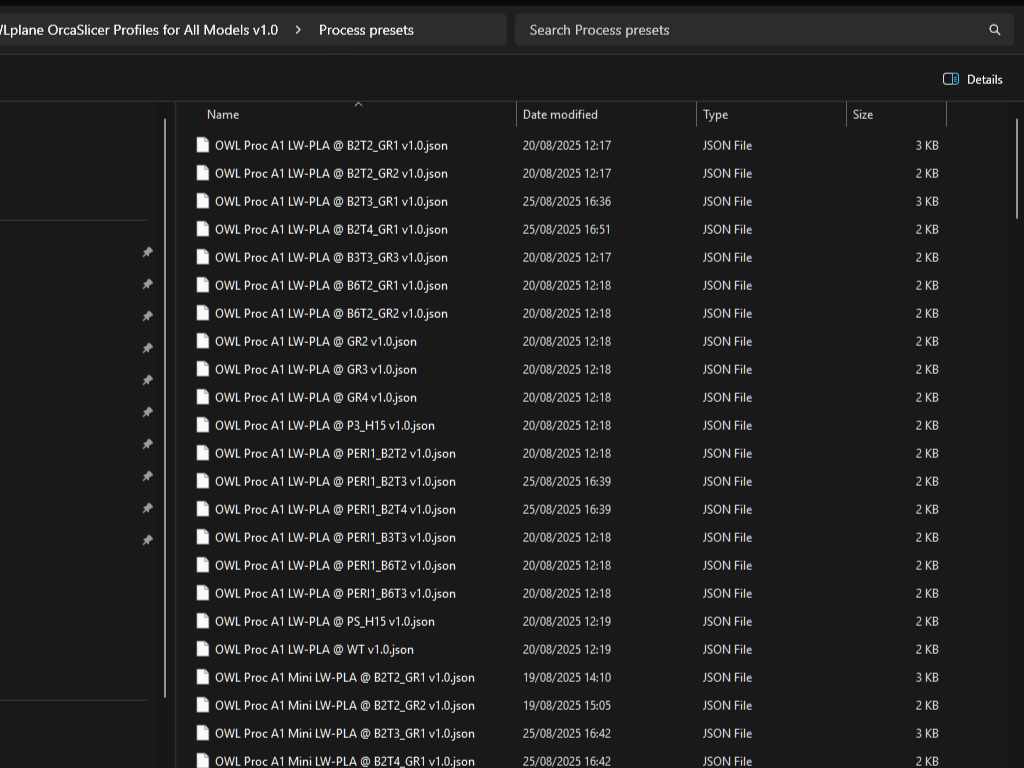Click the topmost pin icon in the sidebar
This screenshot has height=768, width=1024.
(147, 253)
